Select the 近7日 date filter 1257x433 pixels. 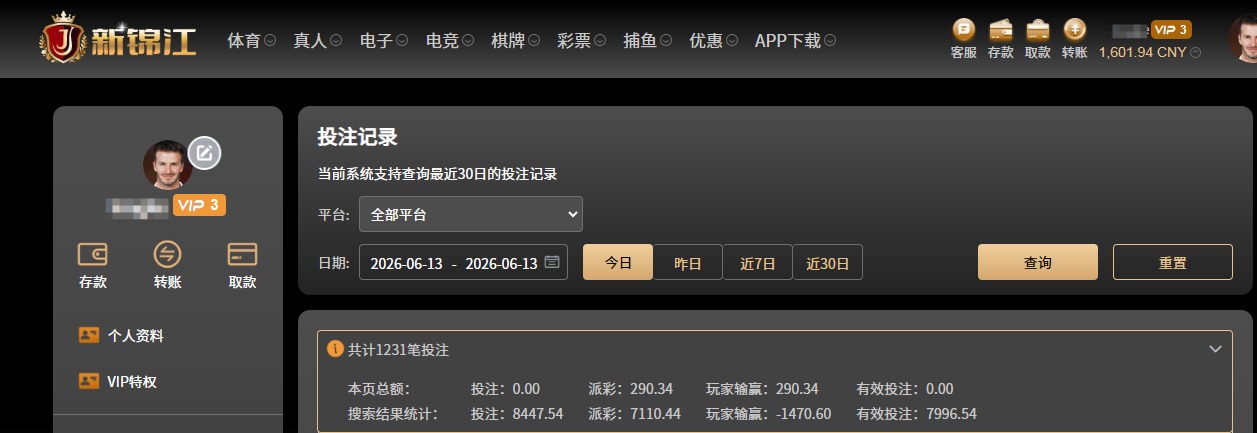coord(758,263)
